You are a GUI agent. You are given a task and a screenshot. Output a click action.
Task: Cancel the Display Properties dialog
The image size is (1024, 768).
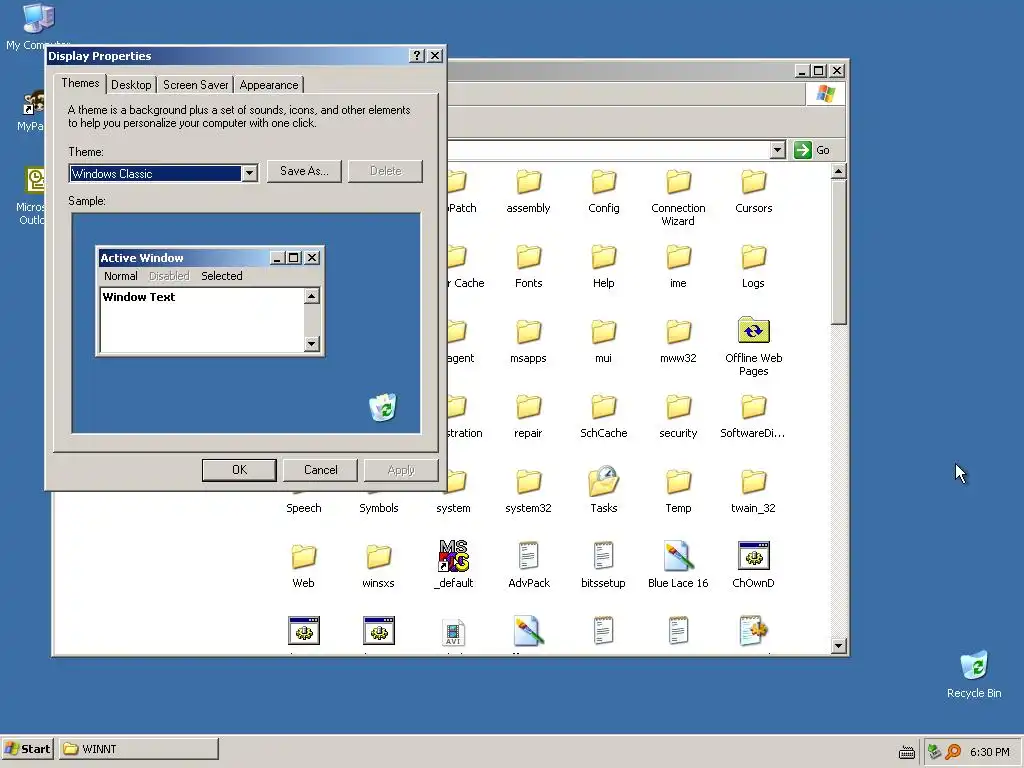(320, 470)
